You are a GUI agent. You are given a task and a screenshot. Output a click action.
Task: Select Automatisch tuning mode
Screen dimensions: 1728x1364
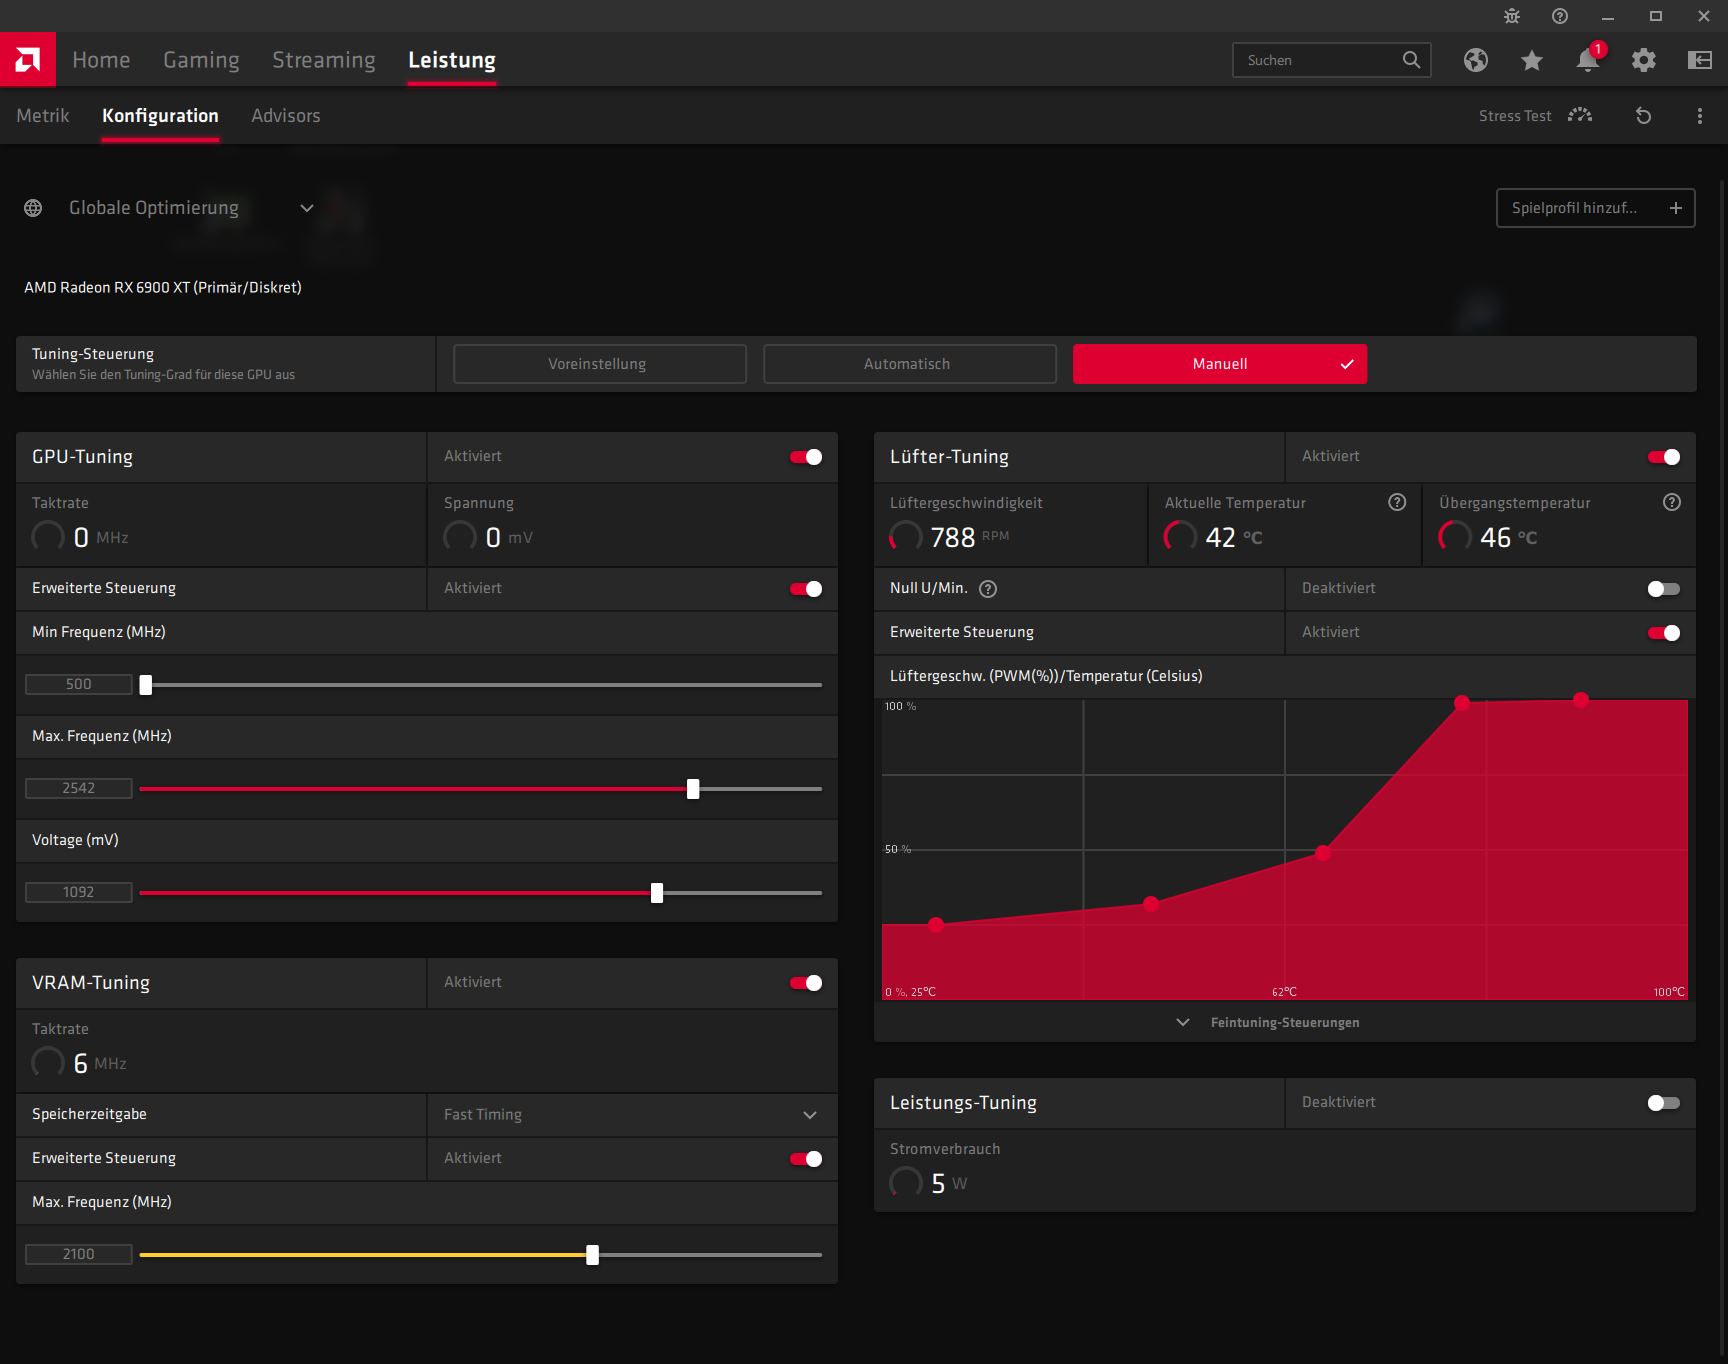tap(910, 364)
